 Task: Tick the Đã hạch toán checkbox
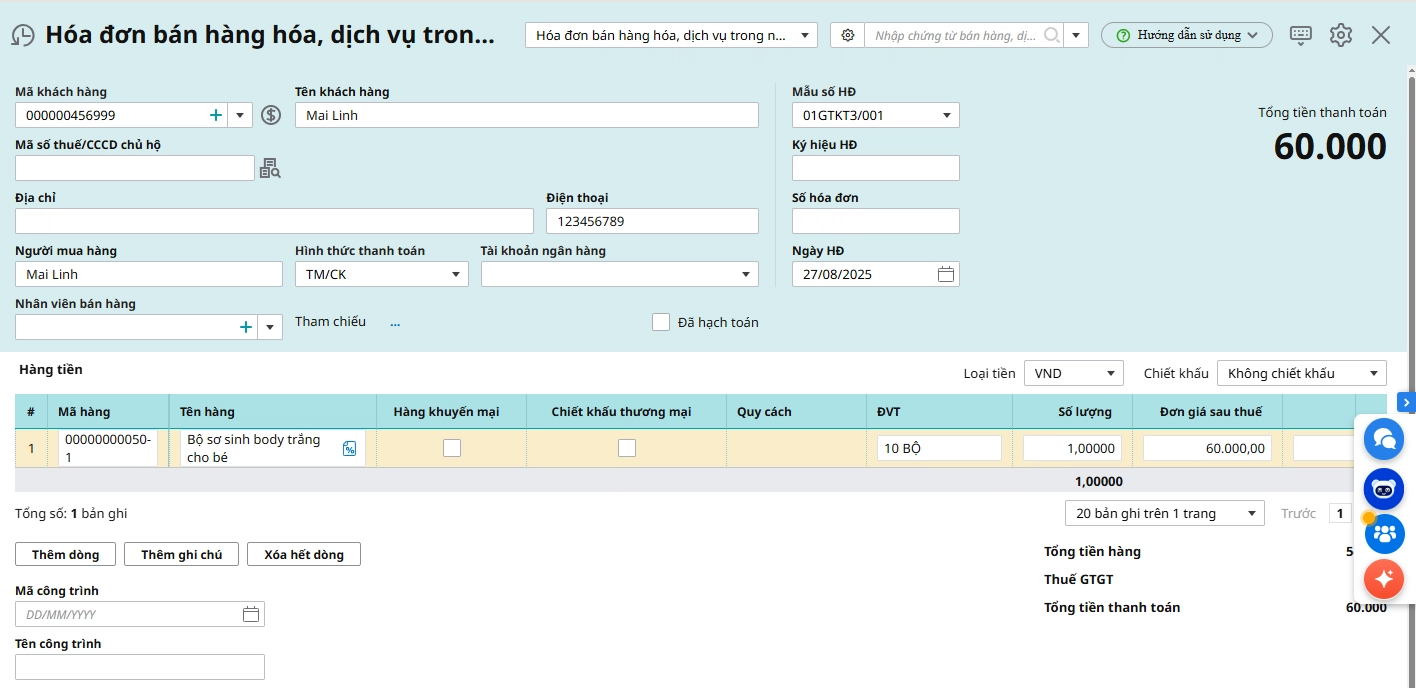pyautogui.click(x=661, y=322)
